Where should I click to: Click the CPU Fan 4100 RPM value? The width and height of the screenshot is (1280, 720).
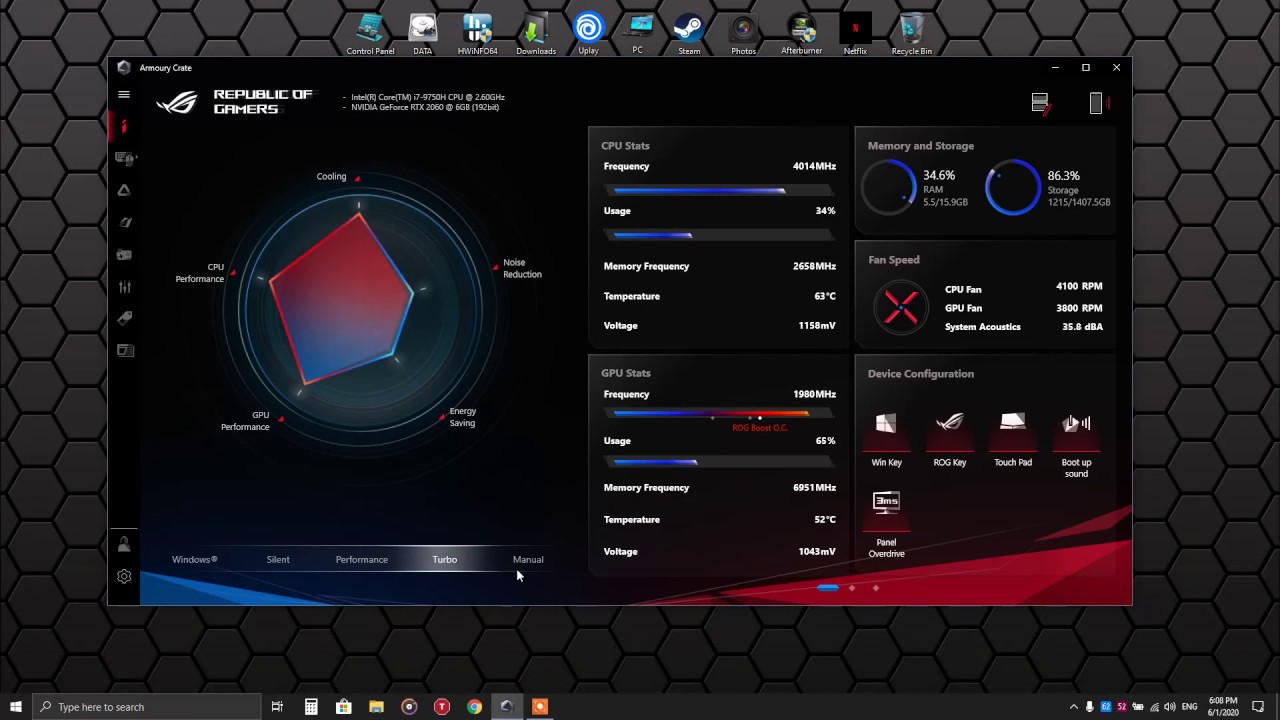tap(1079, 286)
